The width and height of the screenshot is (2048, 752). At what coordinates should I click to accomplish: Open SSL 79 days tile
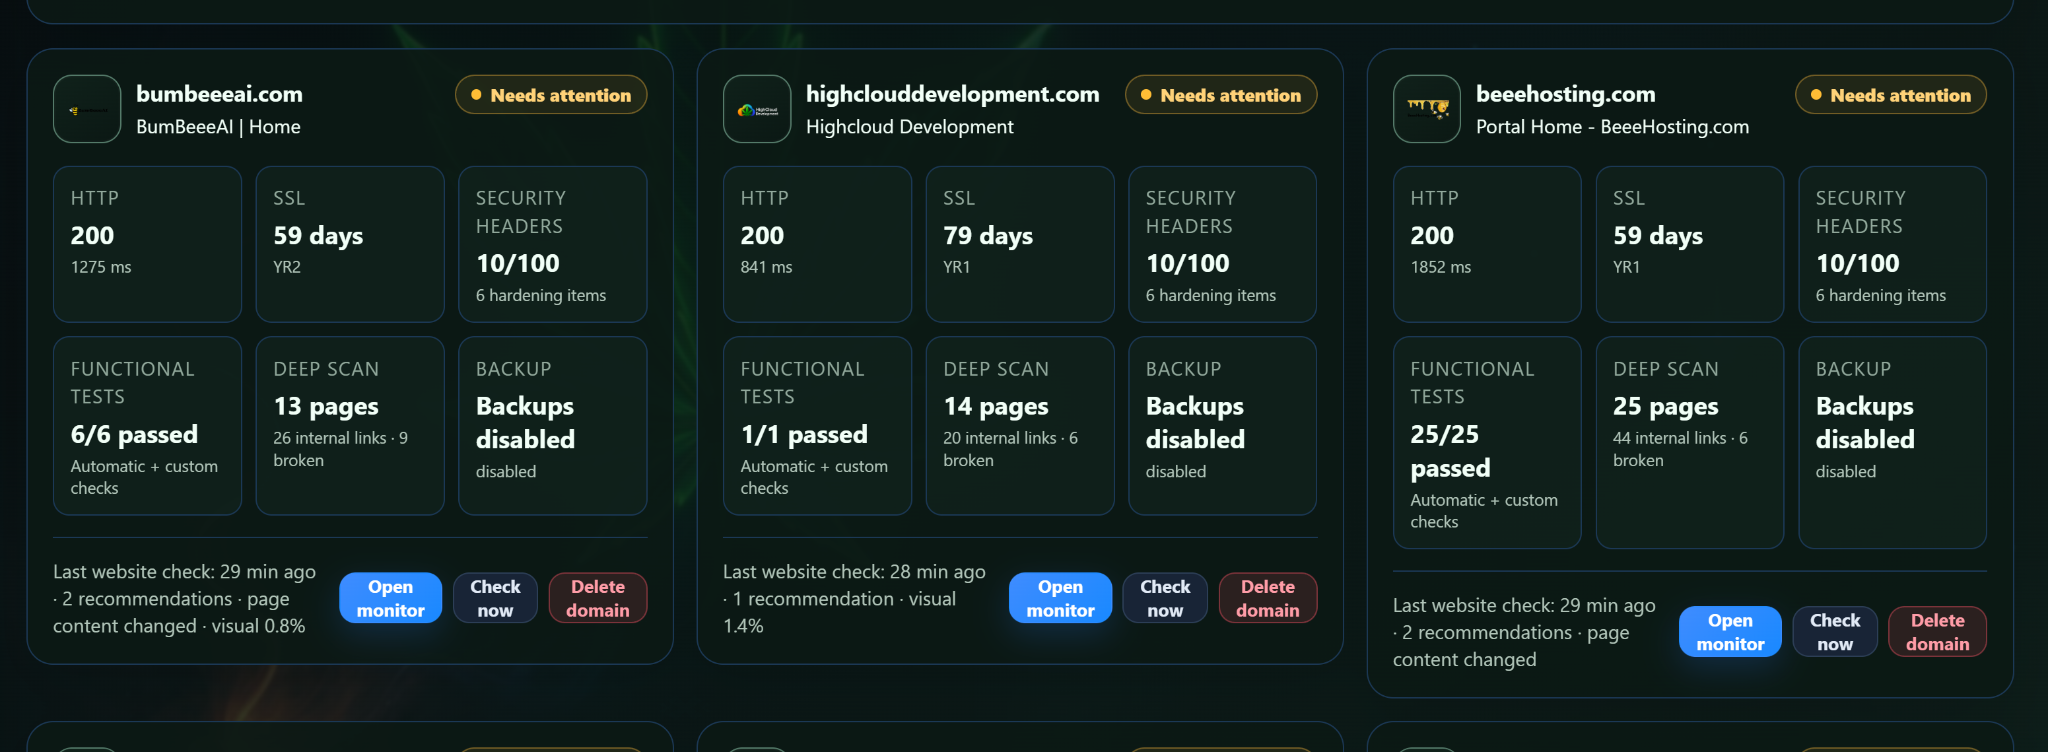click(x=1020, y=244)
